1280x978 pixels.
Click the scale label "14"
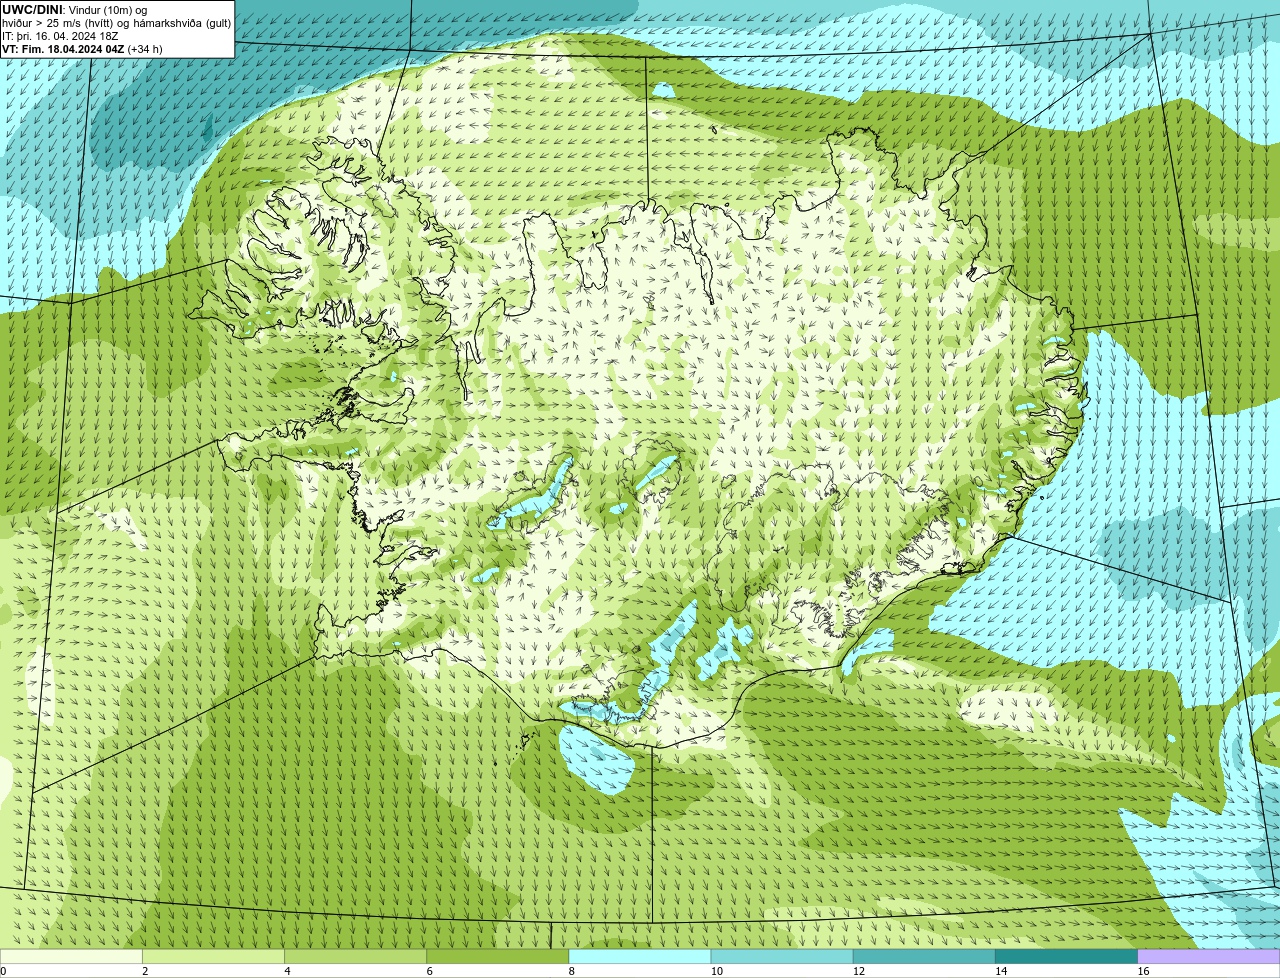(x=1001, y=971)
